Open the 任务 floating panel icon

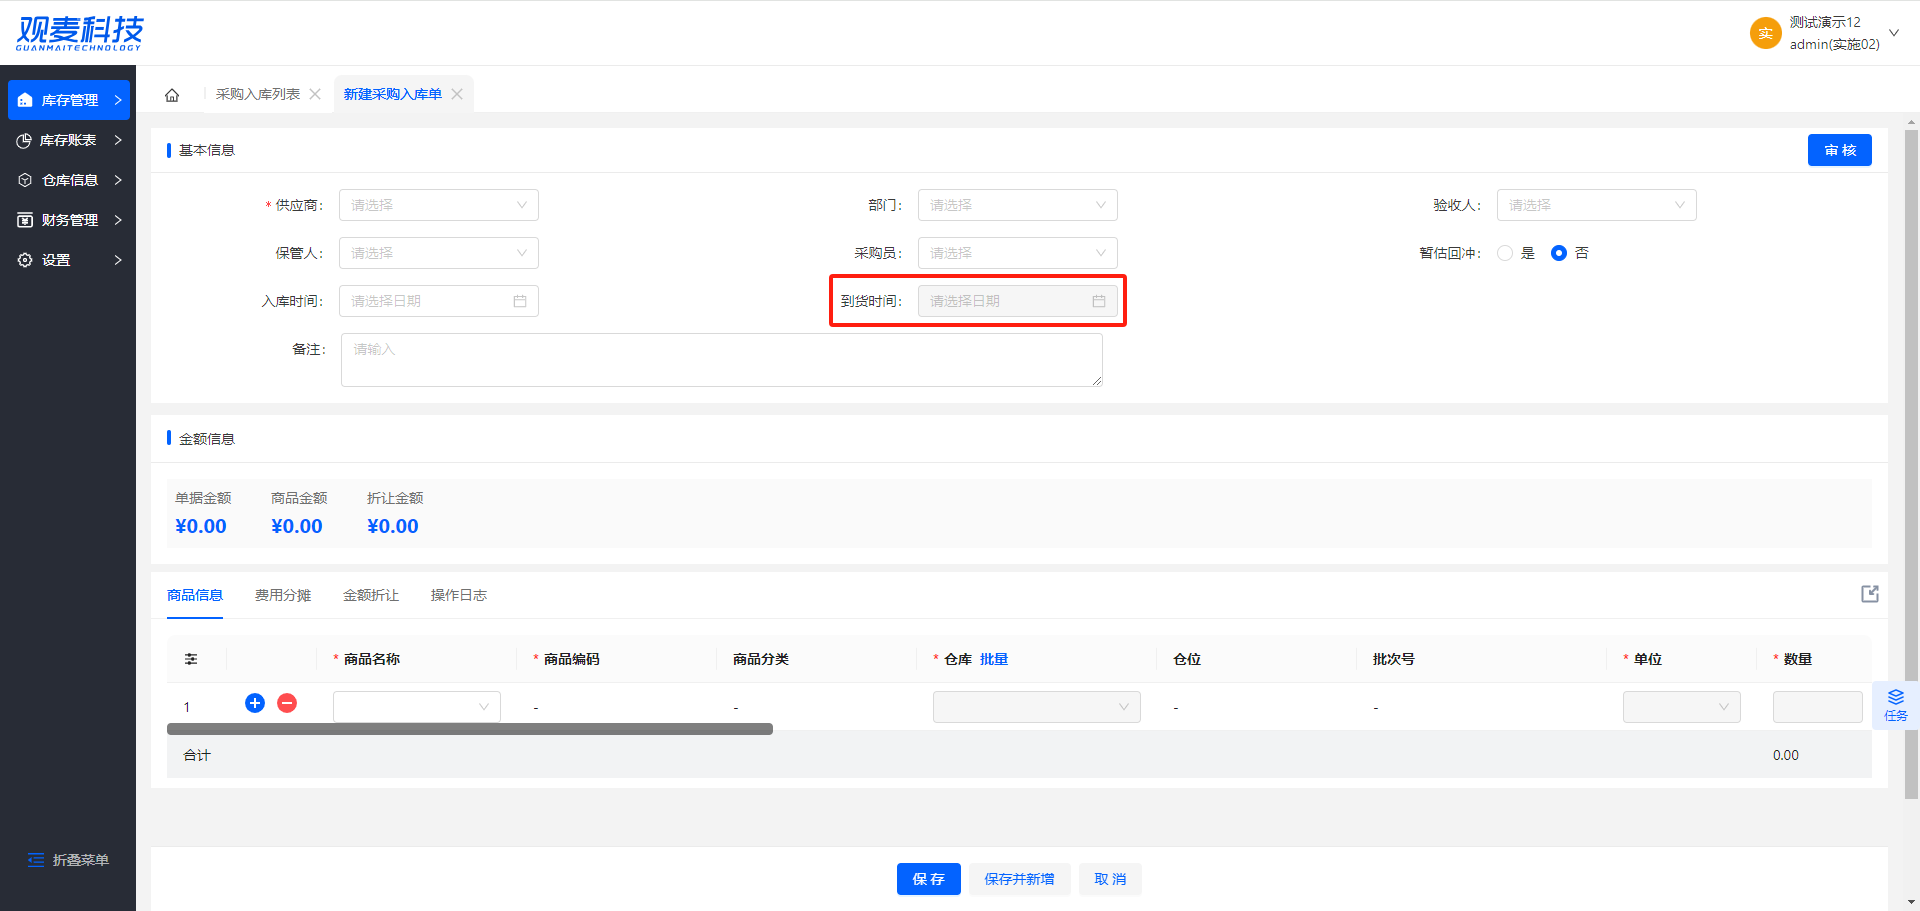tap(1896, 704)
